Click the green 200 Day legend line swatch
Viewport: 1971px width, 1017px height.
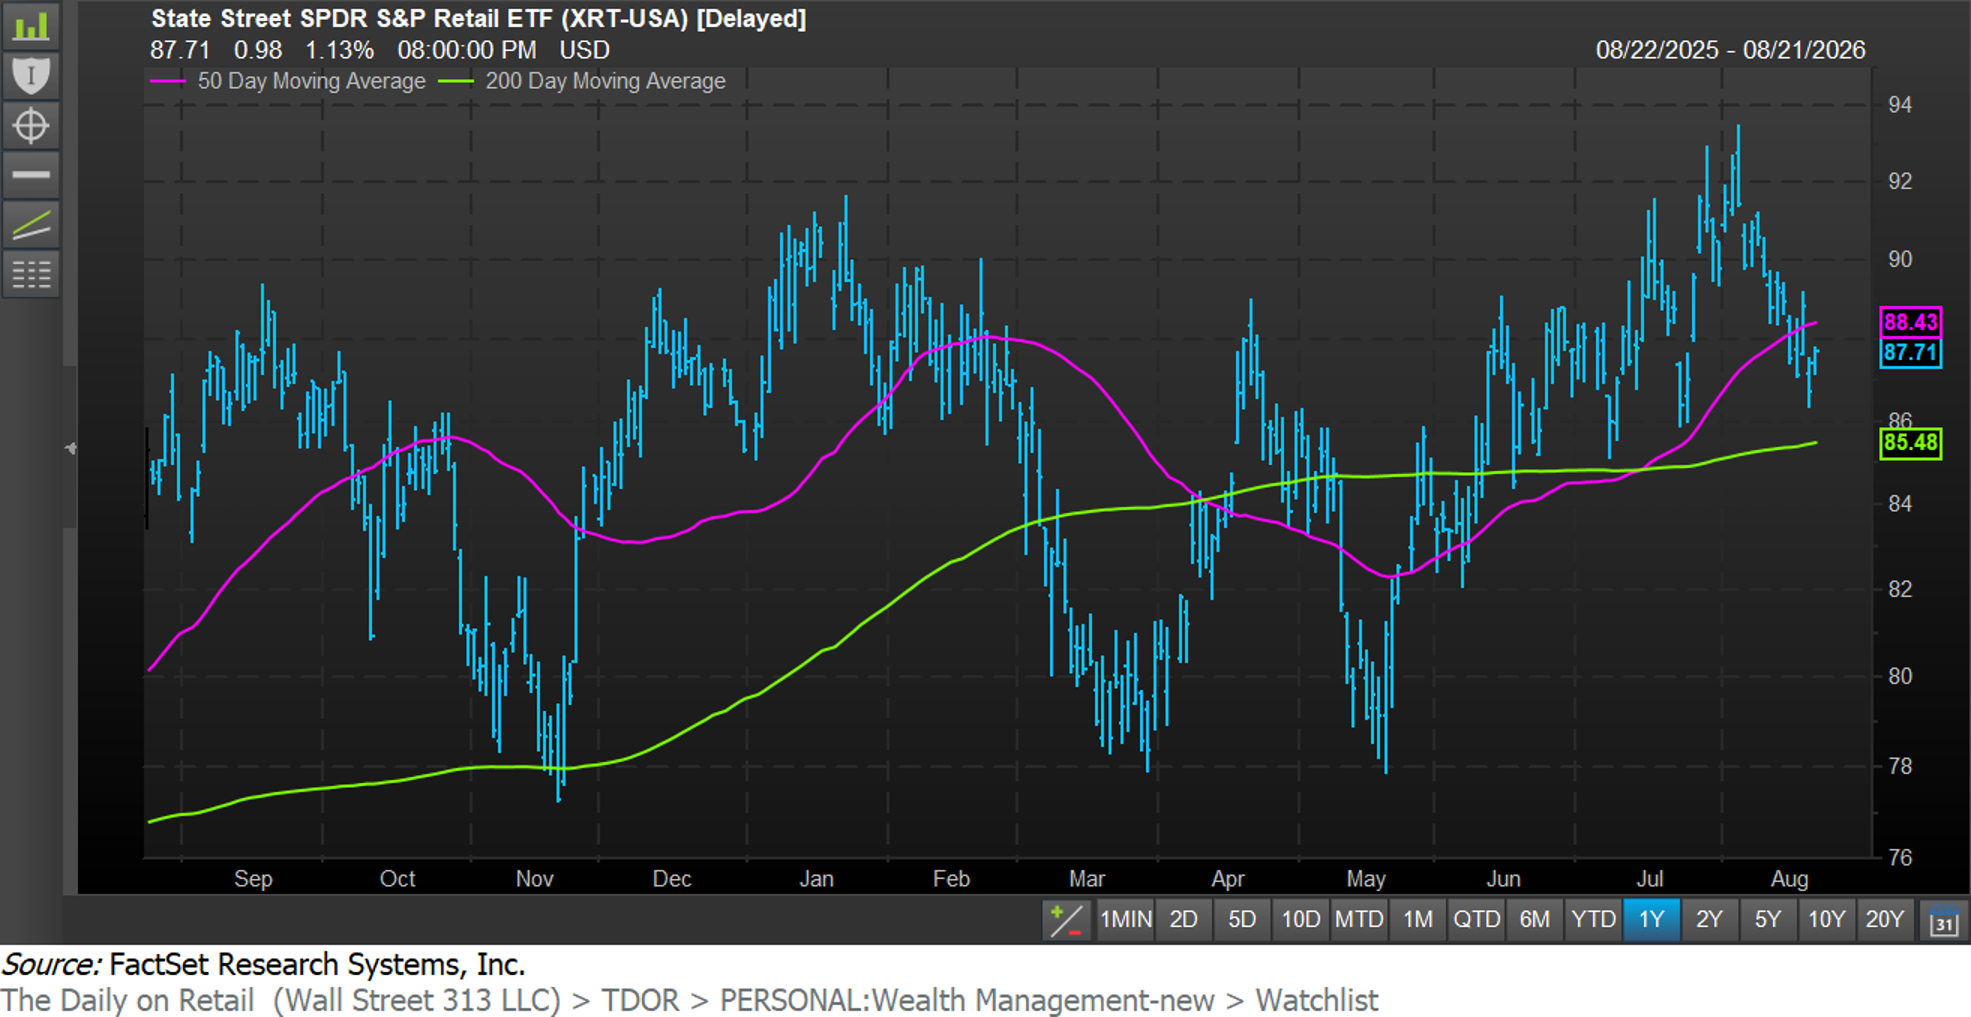click(456, 82)
